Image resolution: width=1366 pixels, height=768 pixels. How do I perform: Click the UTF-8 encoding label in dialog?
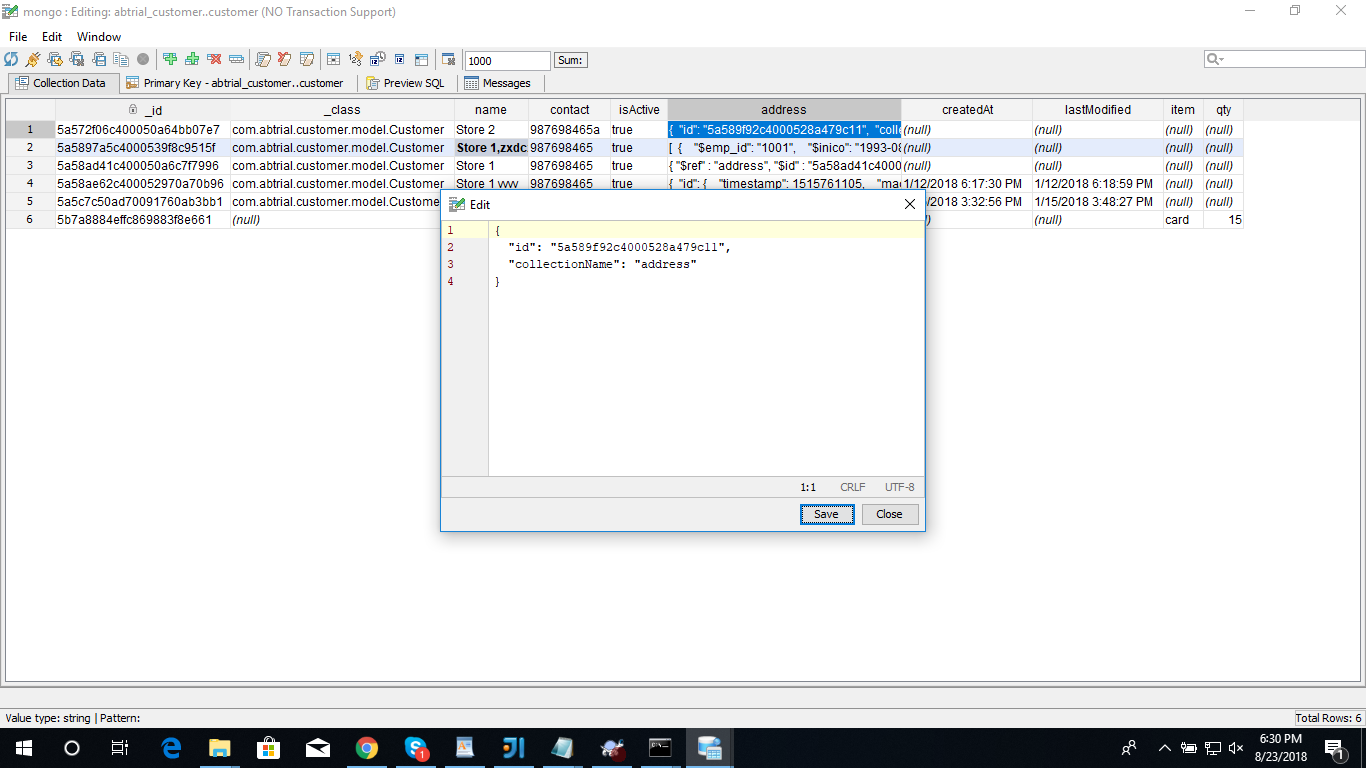(899, 488)
